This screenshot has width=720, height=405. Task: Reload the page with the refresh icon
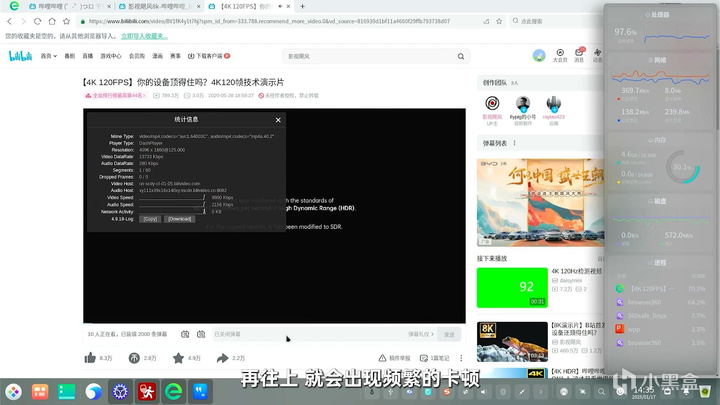tap(38, 21)
